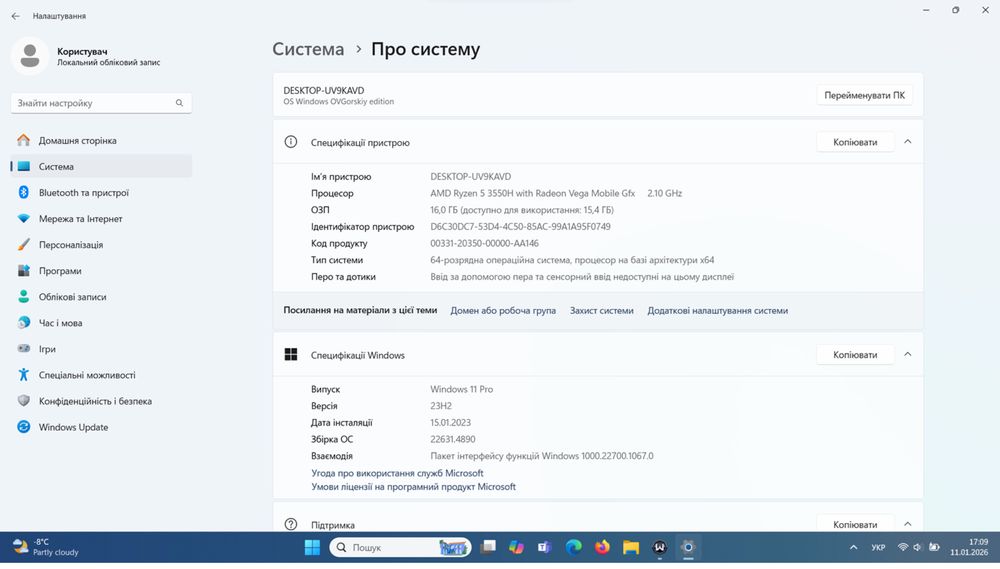
Task: Click AMD Ryzen 5 3550H processor text
Action: pos(533,193)
